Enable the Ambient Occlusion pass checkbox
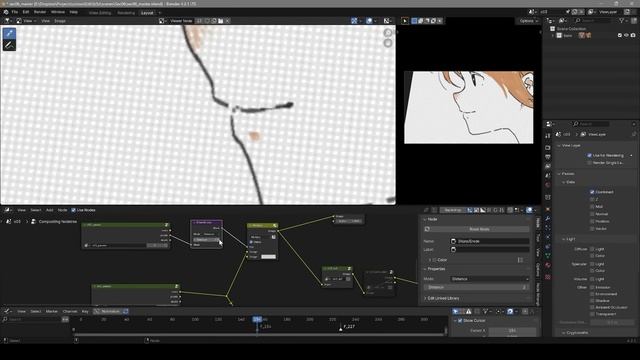This screenshot has height=360, width=640. click(592, 307)
